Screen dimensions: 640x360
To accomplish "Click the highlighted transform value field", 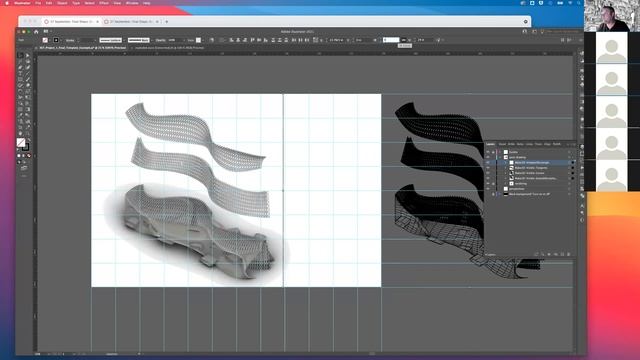I will (x=391, y=40).
